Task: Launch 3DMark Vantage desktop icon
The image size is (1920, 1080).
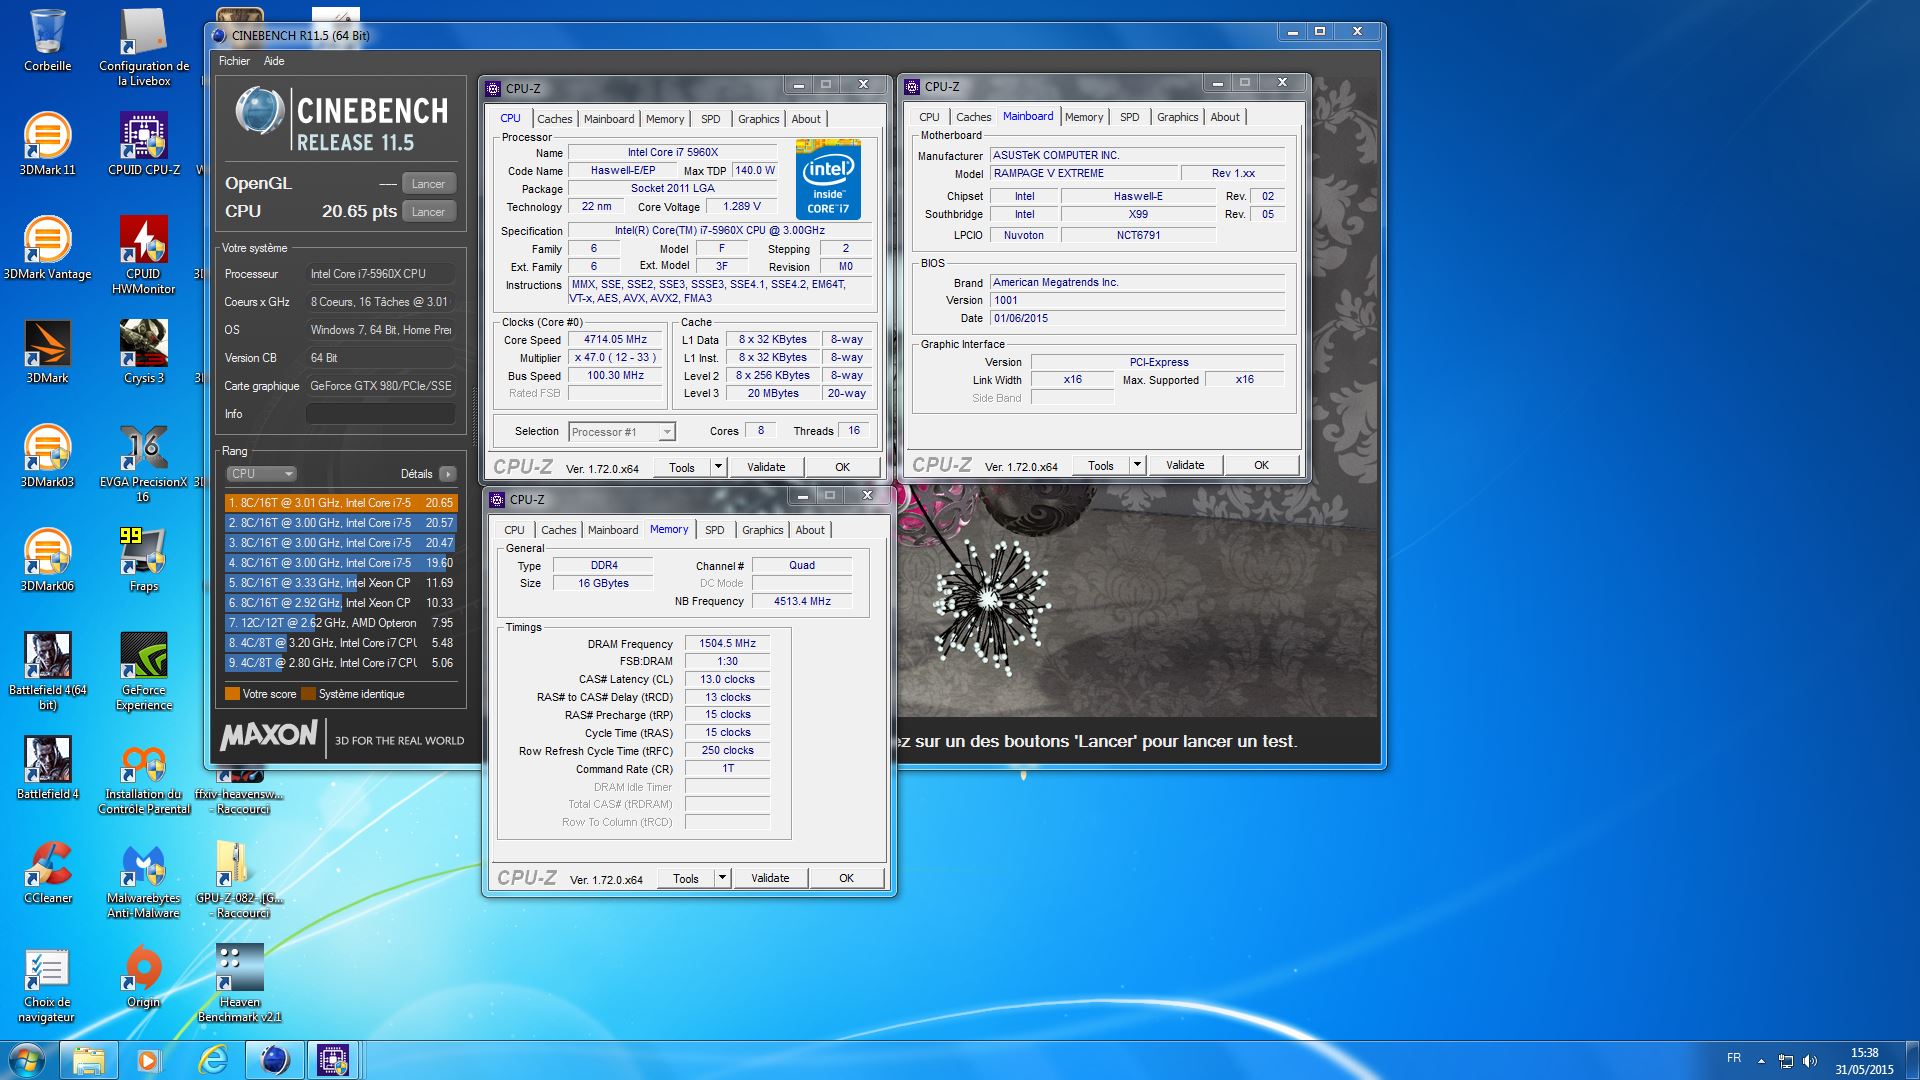Action: tap(47, 249)
